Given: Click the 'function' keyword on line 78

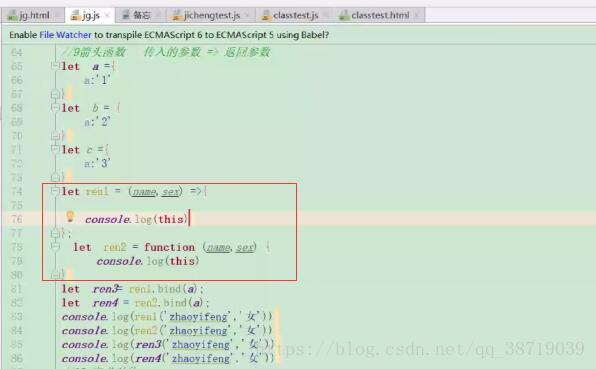Looking at the screenshot, I should click(x=169, y=247).
